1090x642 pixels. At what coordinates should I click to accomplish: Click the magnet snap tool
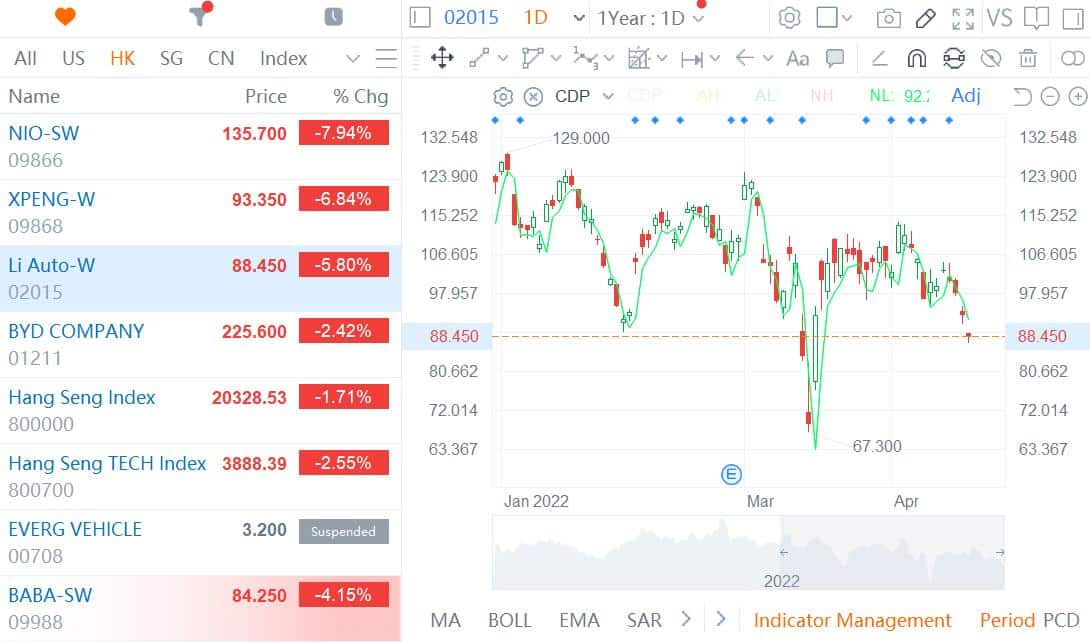(x=916, y=58)
